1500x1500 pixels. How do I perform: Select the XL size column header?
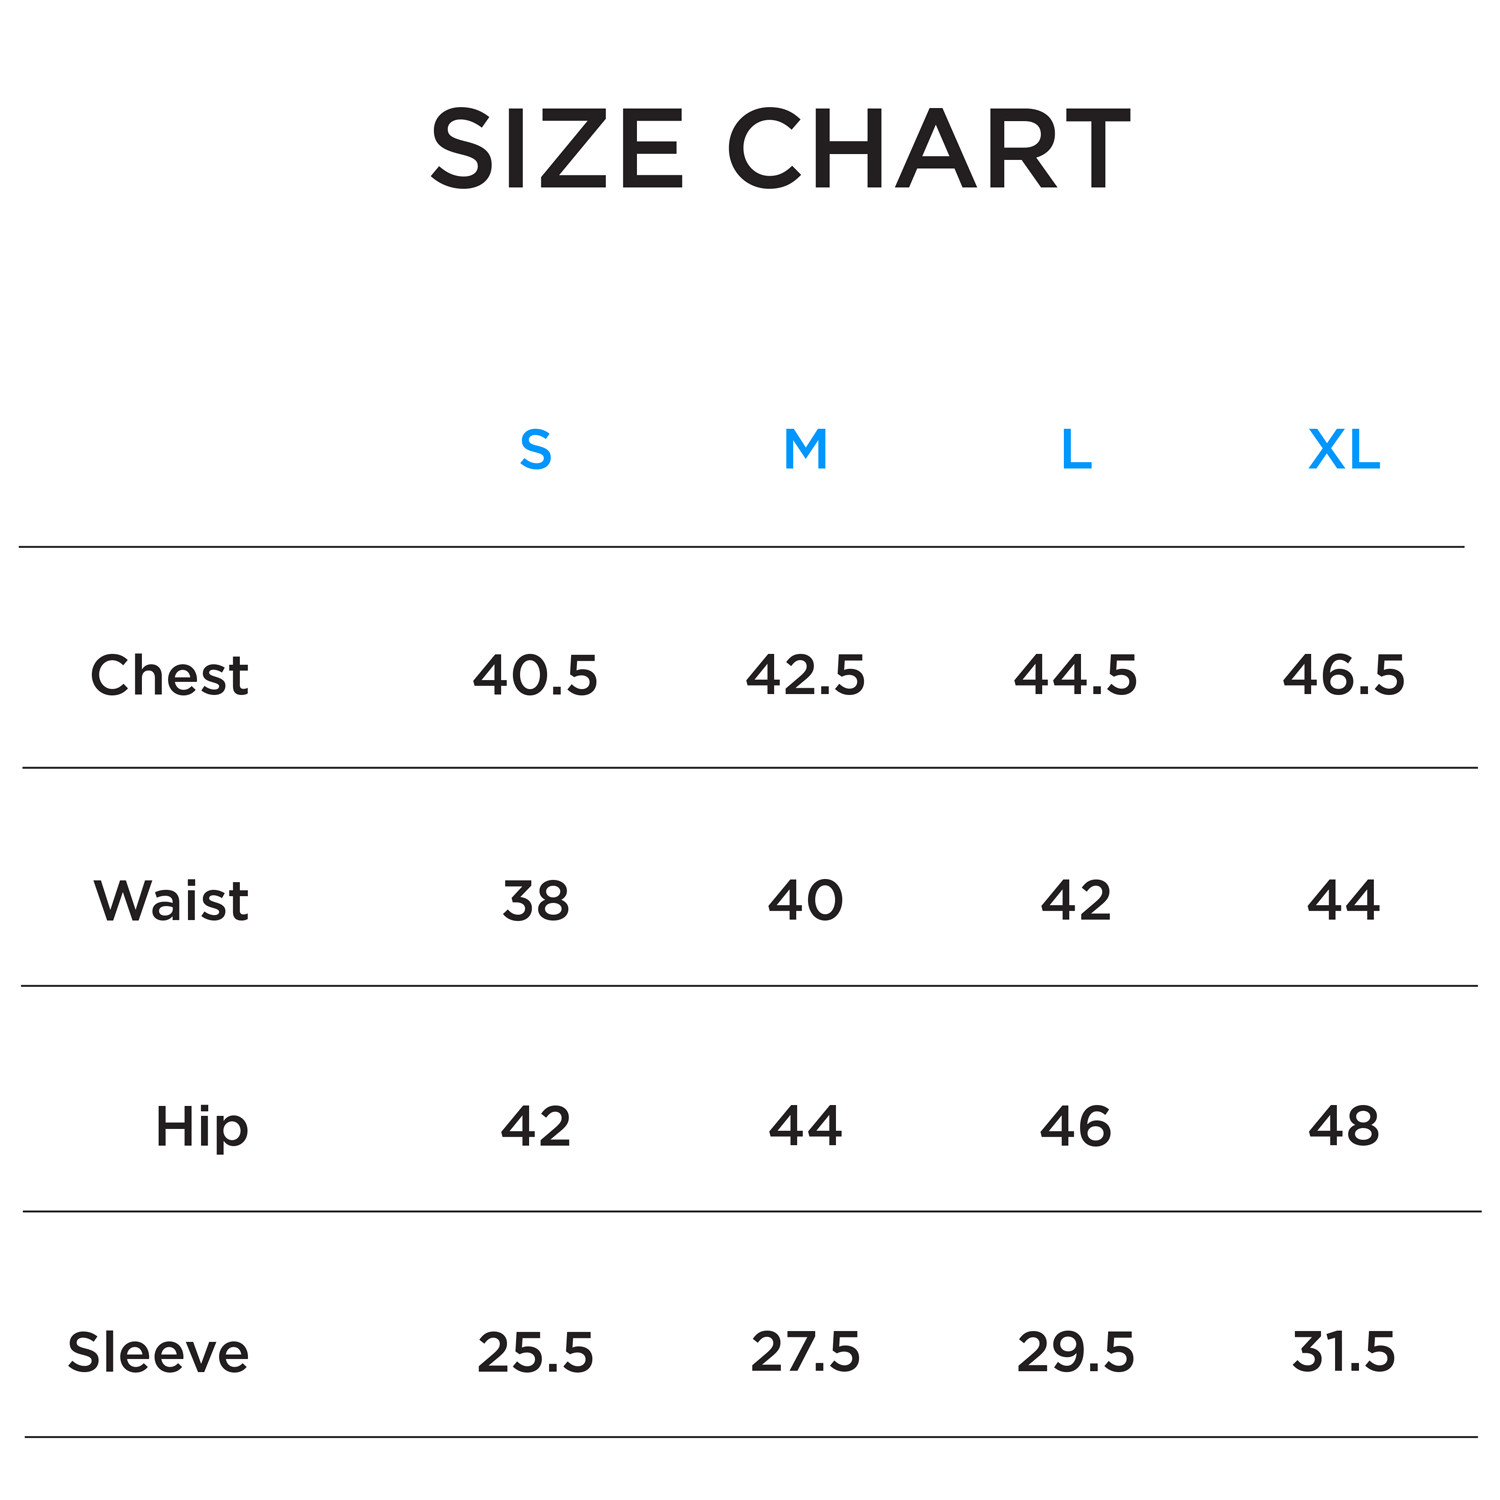(1344, 450)
